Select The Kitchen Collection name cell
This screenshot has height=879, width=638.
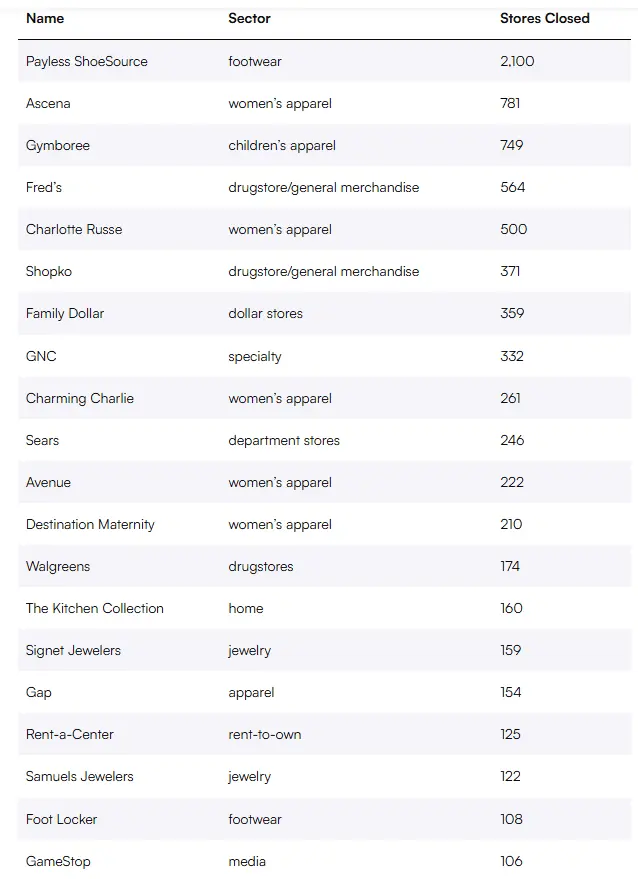(95, 608)
